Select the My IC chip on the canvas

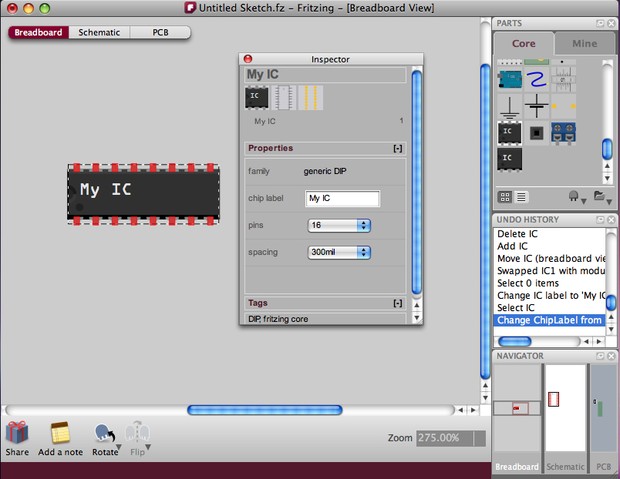pyautogui.click(x=144, y=194)
